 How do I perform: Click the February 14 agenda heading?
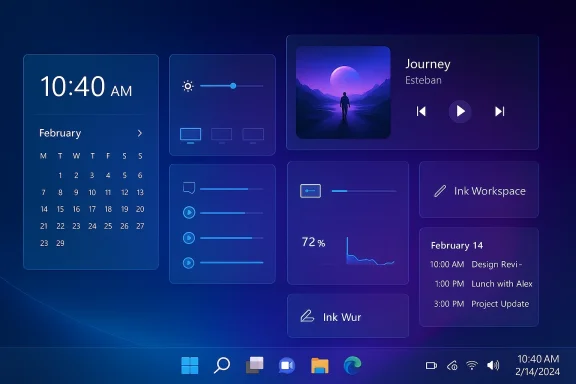coord(457,245)
